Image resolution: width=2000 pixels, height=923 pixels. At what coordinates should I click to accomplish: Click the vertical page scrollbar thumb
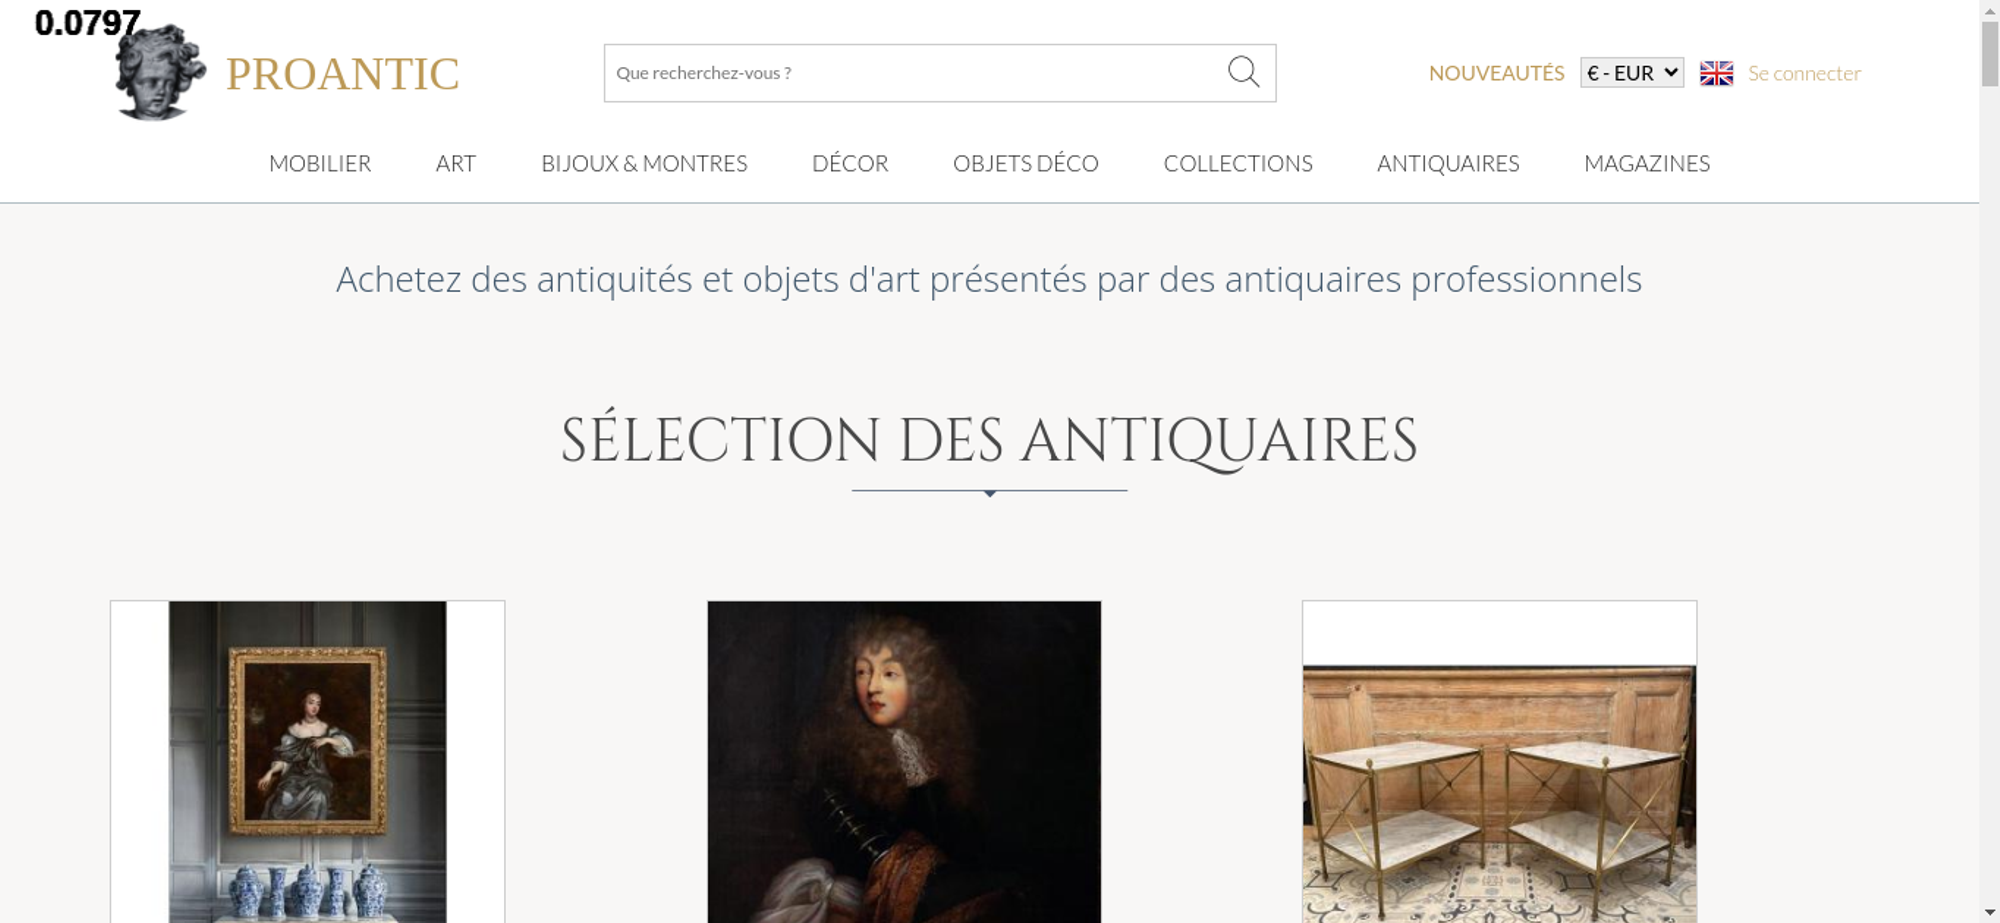pyautogui.click(x=1990, y=54)
